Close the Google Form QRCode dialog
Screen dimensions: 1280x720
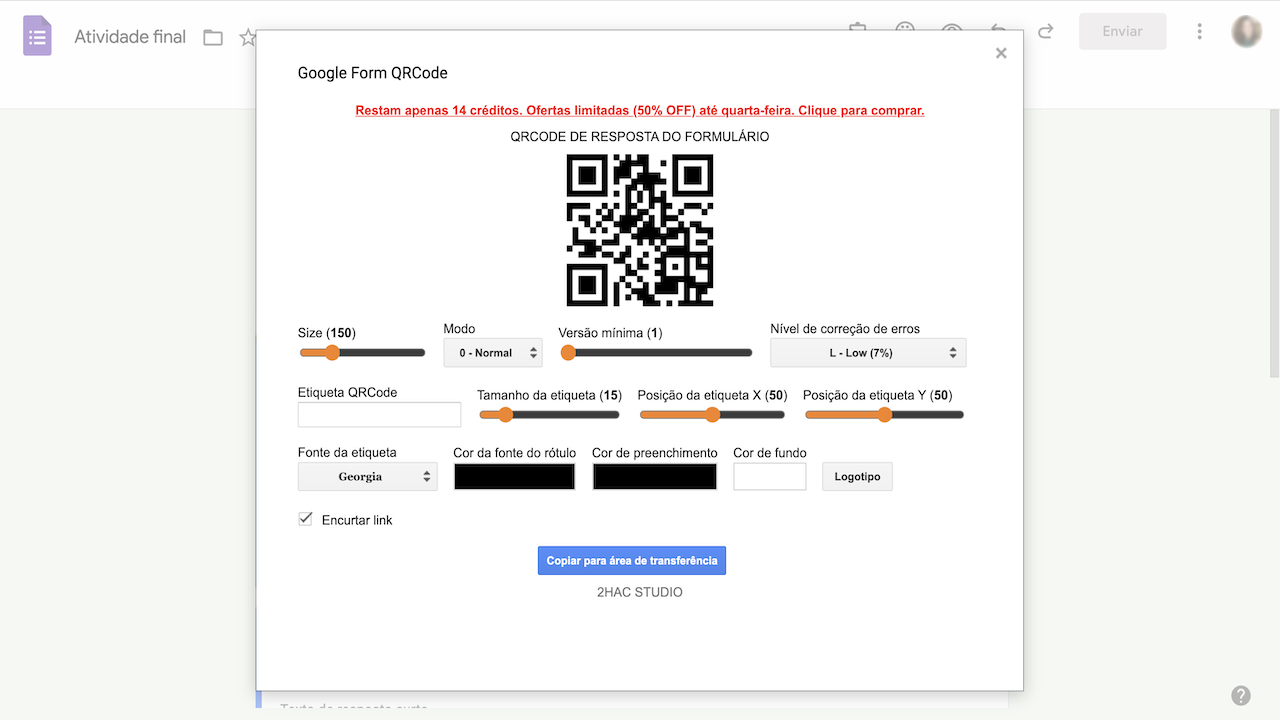point(1001,53)
